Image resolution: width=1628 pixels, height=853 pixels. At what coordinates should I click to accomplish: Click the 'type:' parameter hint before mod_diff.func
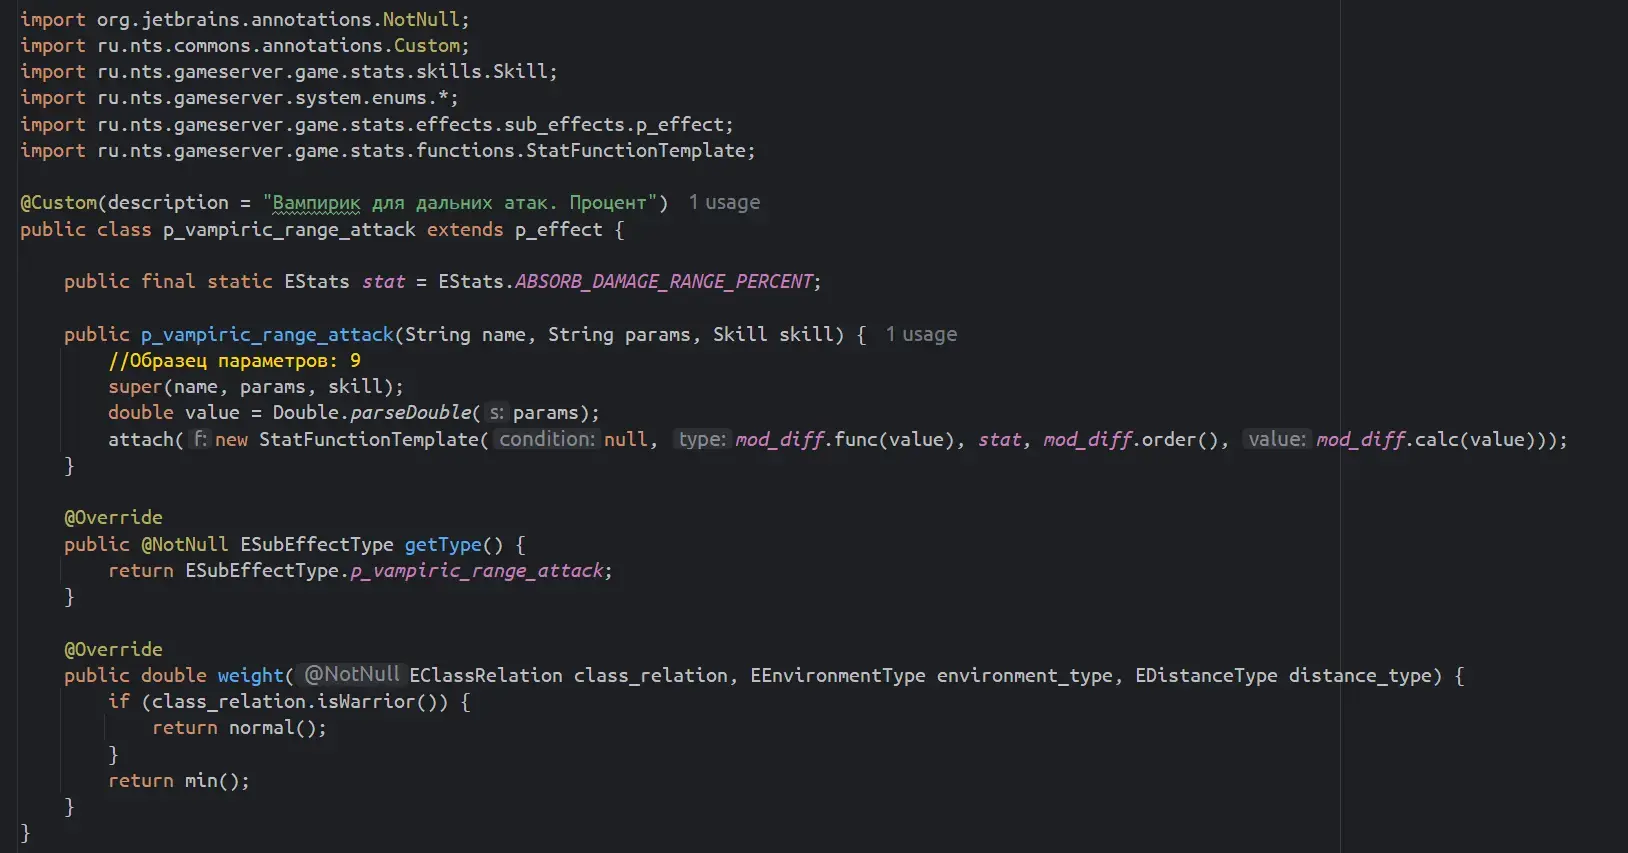(x=702, y=439)
